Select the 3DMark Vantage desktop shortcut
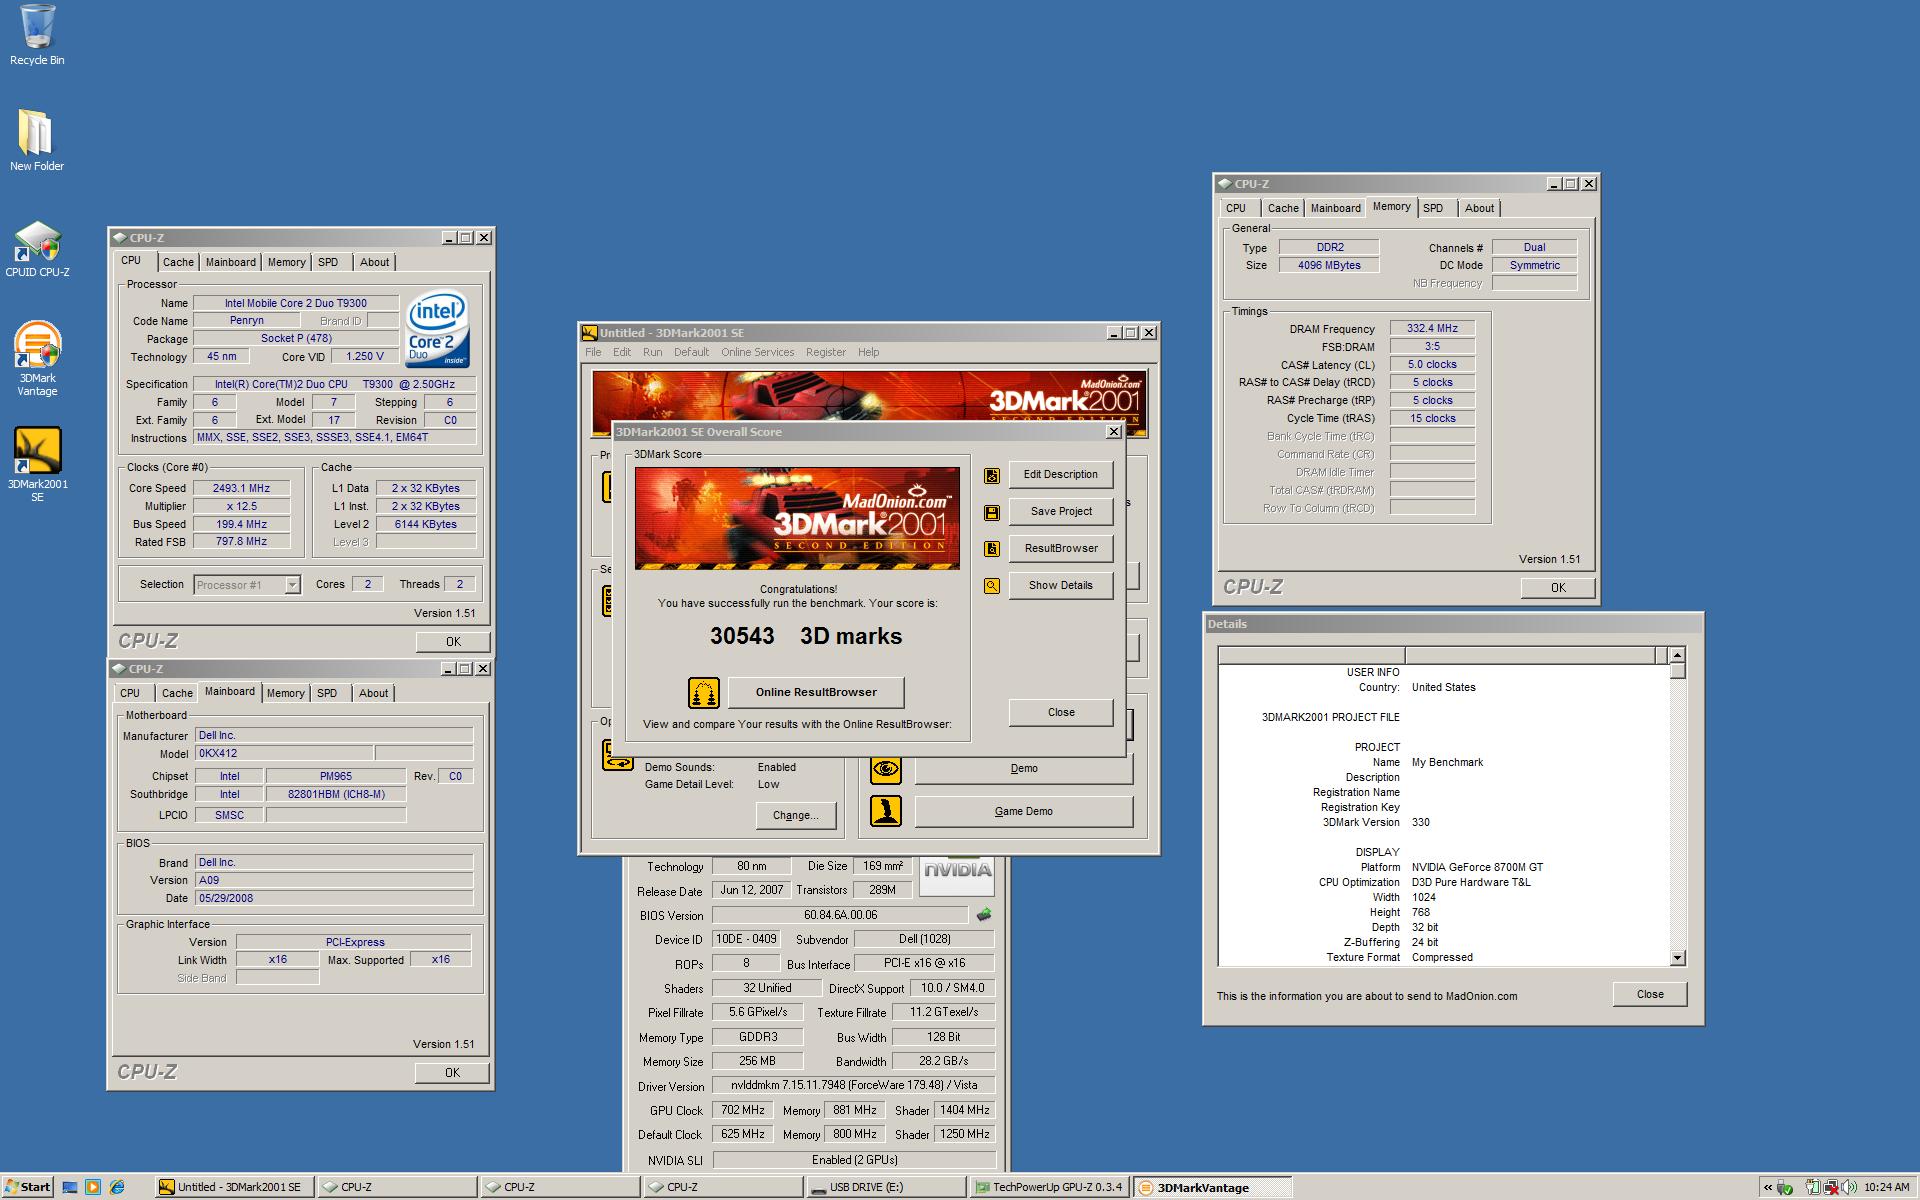 [x=37, y=358]
